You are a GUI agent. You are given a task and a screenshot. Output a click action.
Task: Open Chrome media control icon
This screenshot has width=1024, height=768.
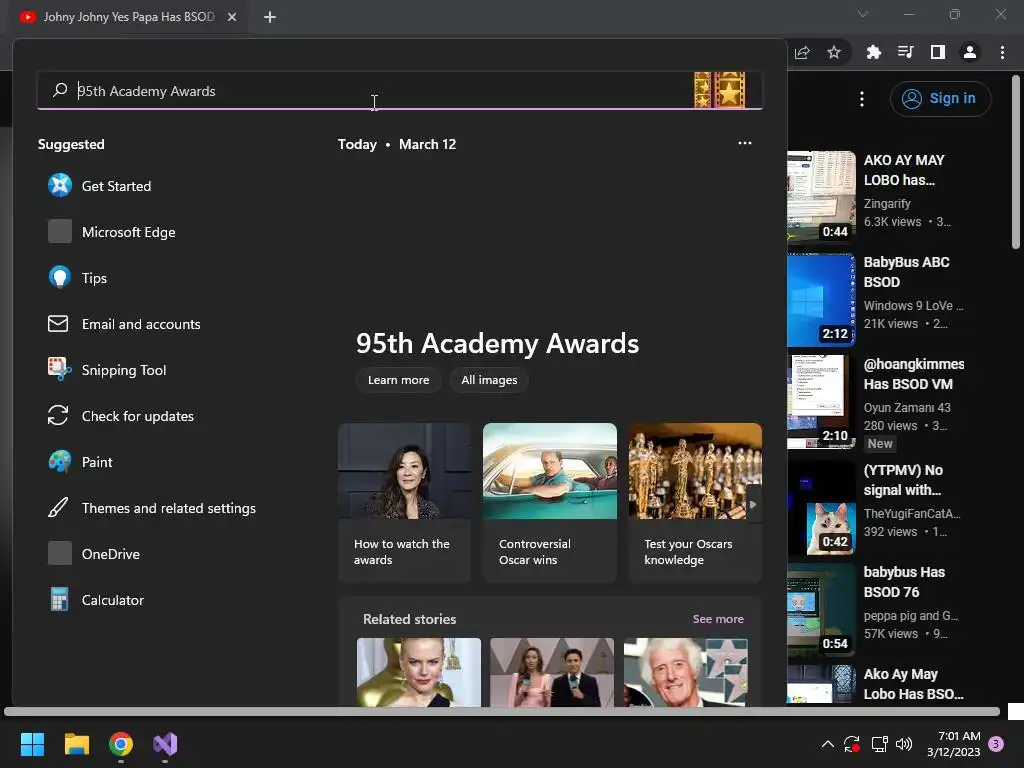click(905, 52)
